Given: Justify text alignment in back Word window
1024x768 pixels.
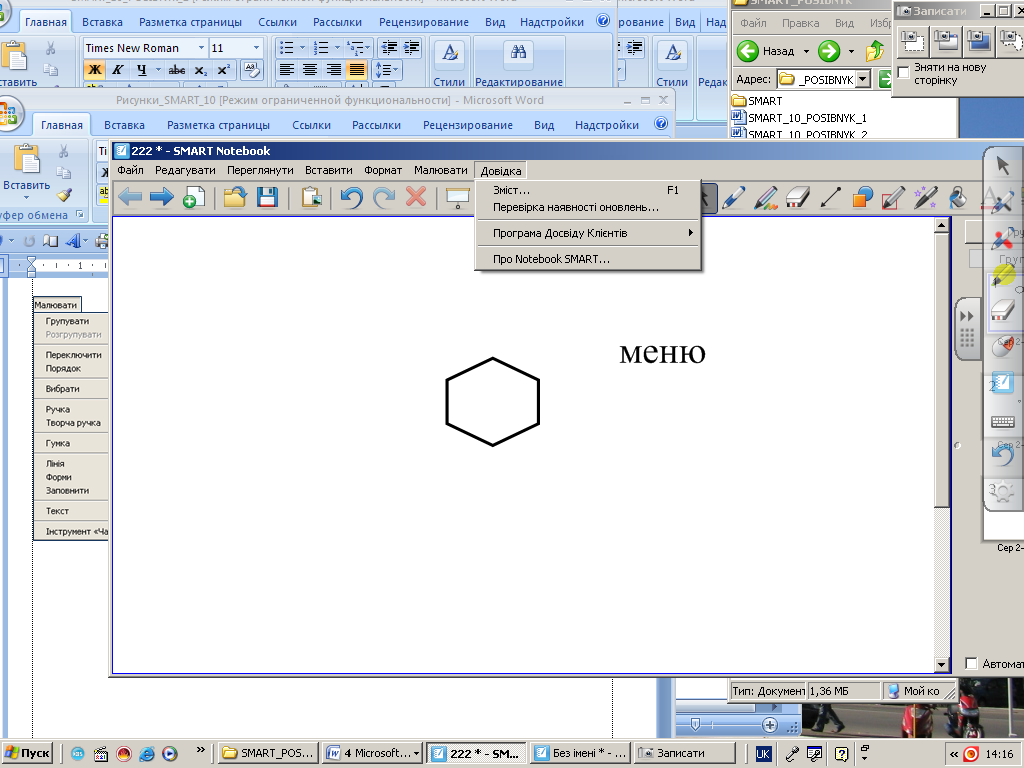Looking at the screenshot, I should point(357,70).
